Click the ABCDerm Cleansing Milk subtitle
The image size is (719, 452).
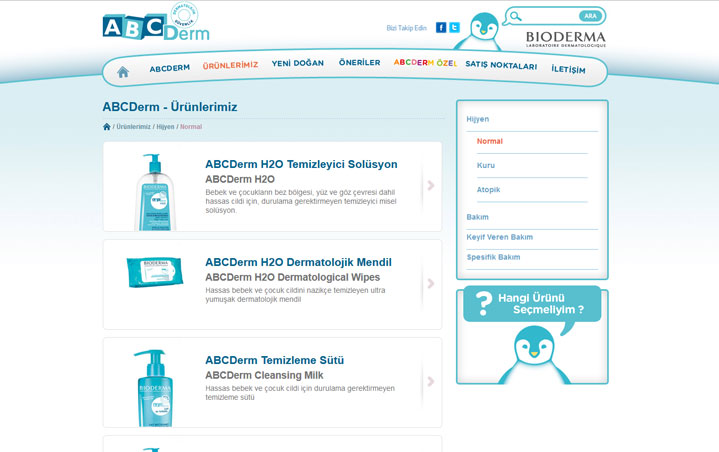[264, 375]
